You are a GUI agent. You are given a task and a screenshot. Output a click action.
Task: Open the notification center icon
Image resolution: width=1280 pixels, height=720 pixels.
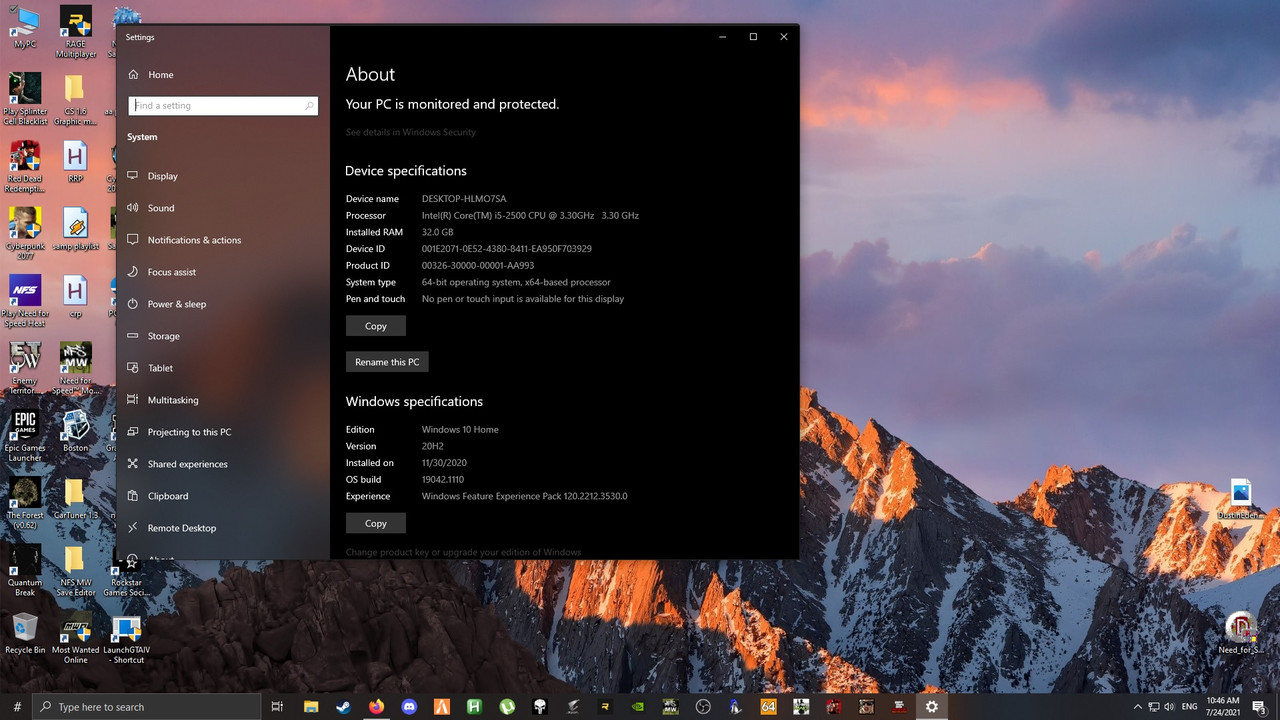(1259, 707)
